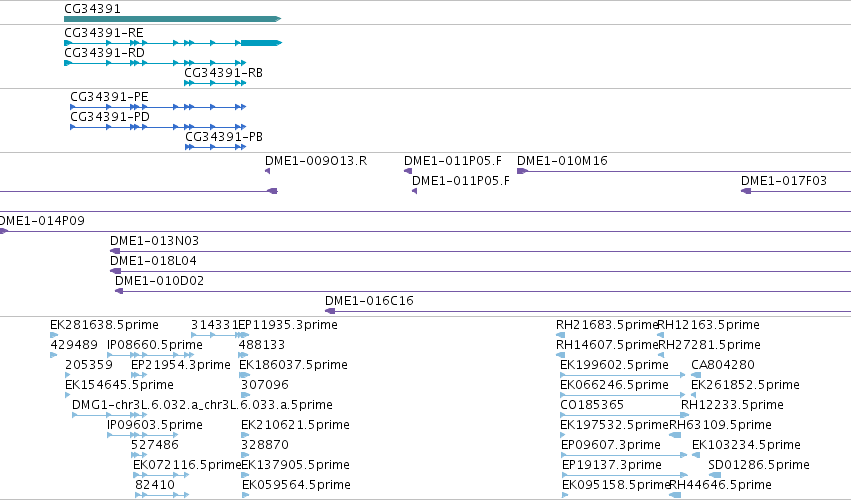Select the DME1-010M16 clone start arrow
The image size is (851, 500).
coord(522,171)
